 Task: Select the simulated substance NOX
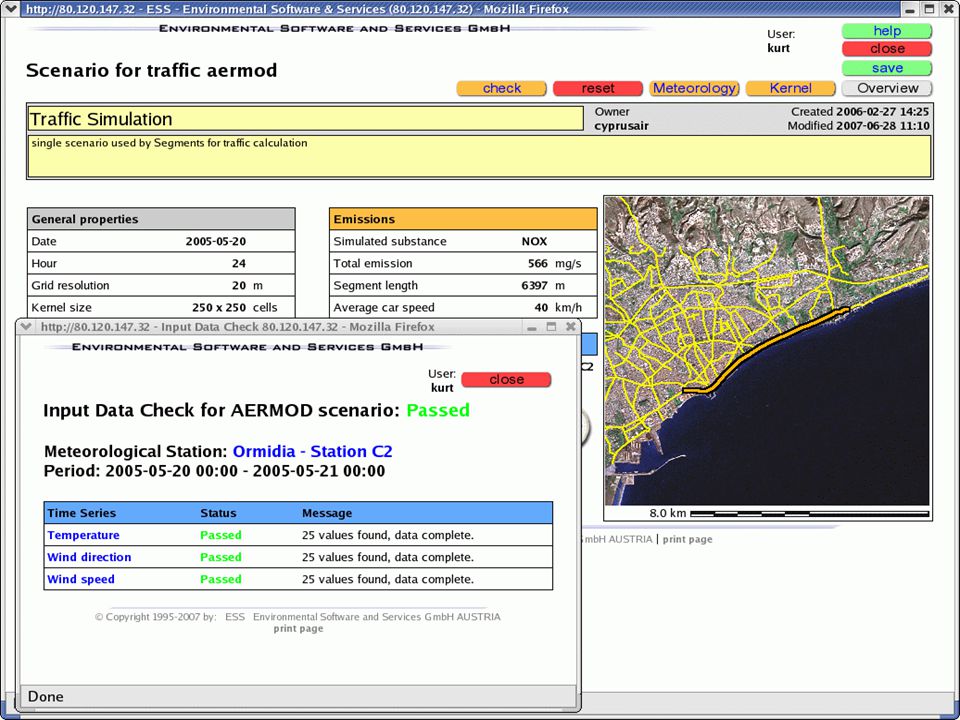534,241
